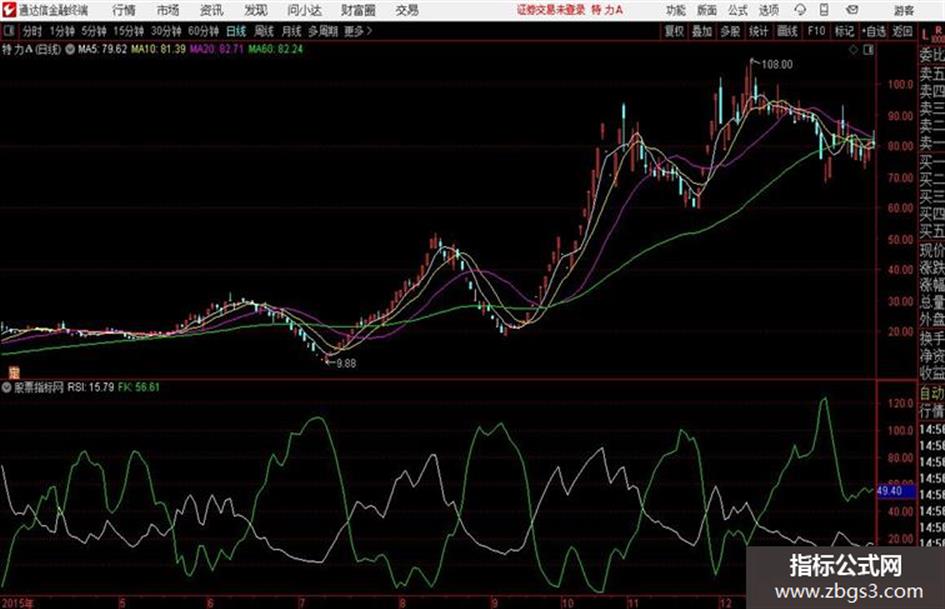Click the 108.00 high price label
The width and height of the screenshot is (945, 609).
777,65
